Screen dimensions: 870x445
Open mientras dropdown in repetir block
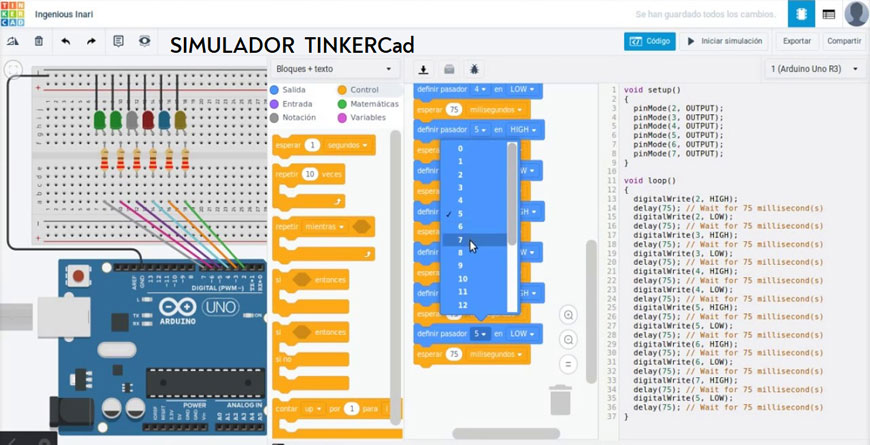click(326, 227)
